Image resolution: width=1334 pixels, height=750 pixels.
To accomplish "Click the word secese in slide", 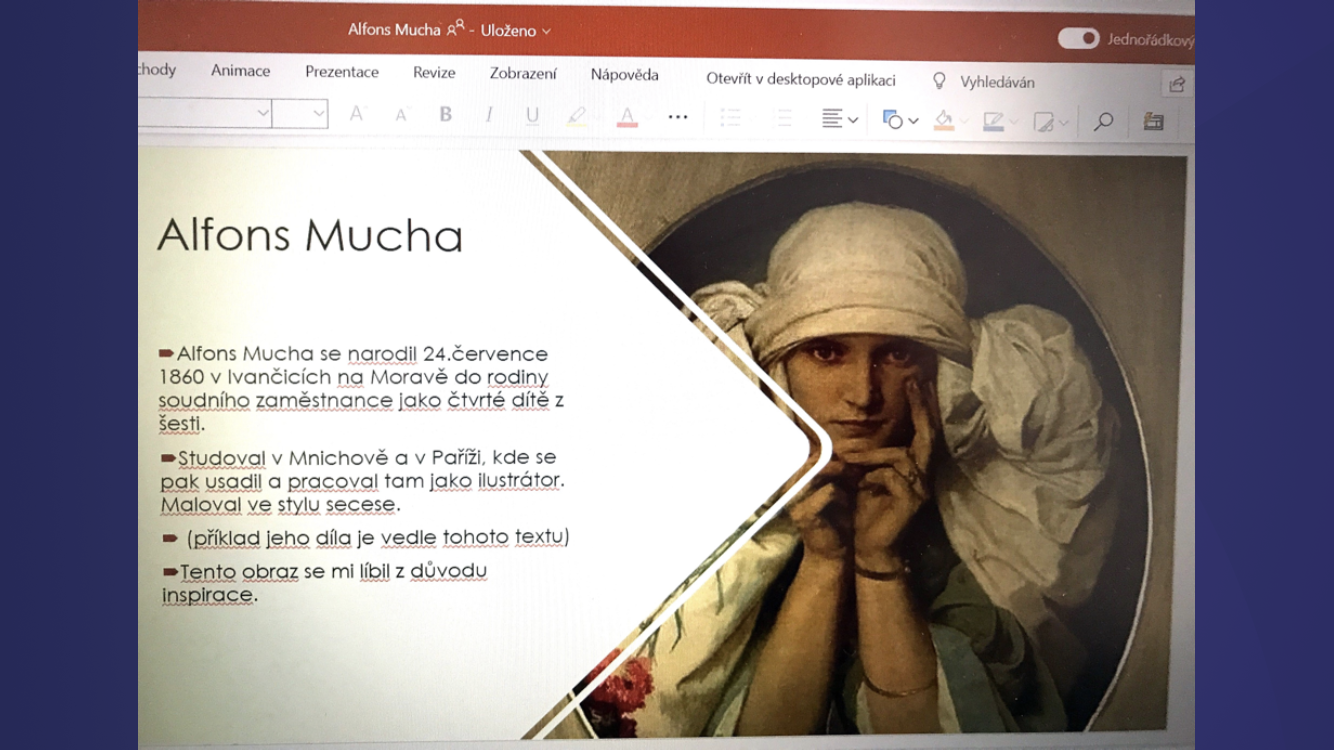I will click(x=360, y=504).
